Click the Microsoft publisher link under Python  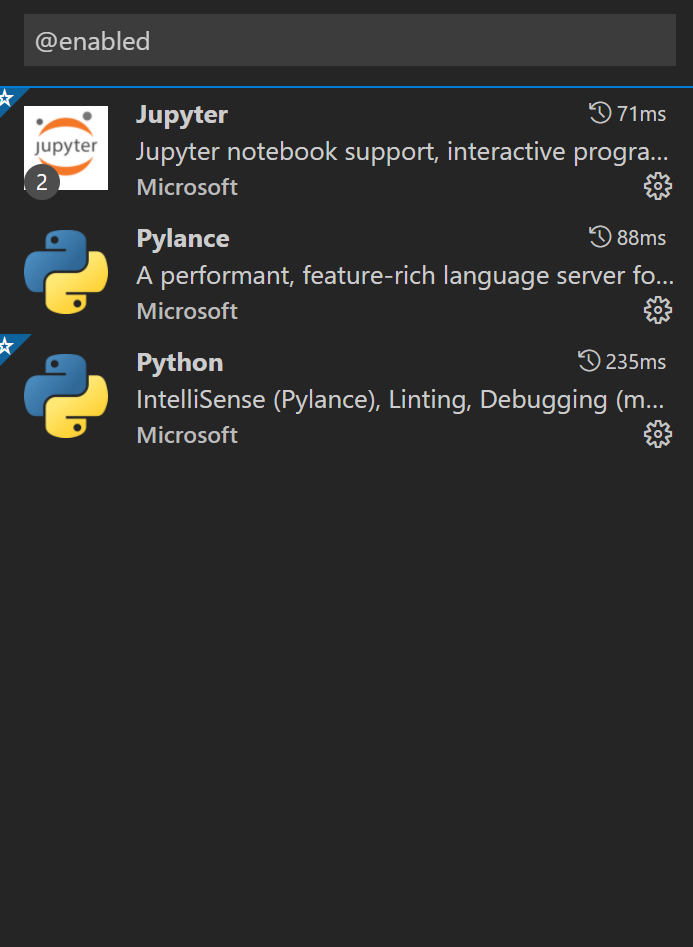[x=186, y=435]
